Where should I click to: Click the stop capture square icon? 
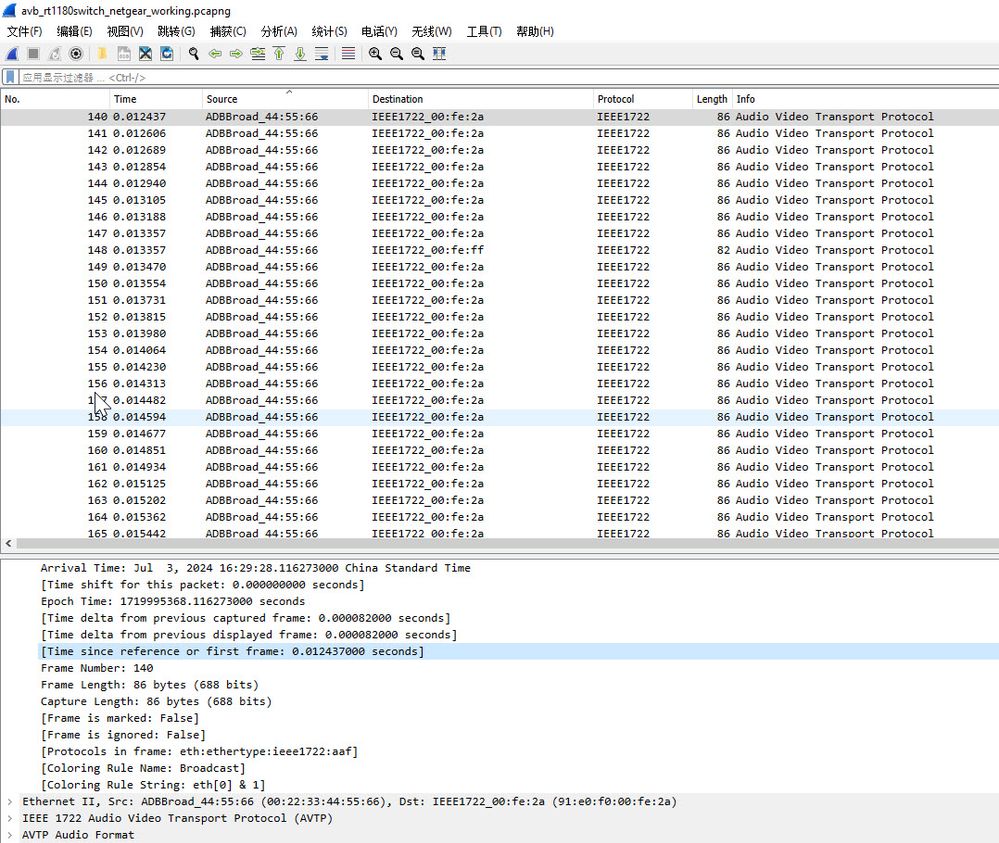[x=34, y=54]
